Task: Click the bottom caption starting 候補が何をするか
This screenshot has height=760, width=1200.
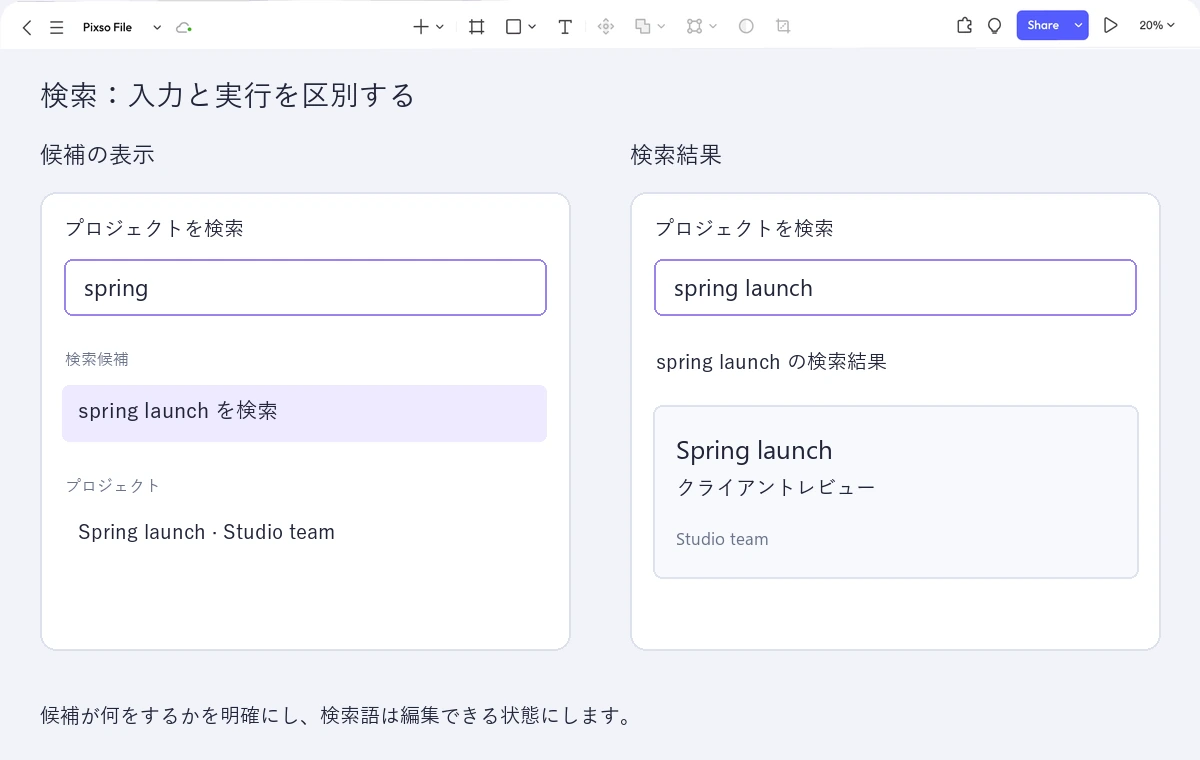Action: pos(337,717)
